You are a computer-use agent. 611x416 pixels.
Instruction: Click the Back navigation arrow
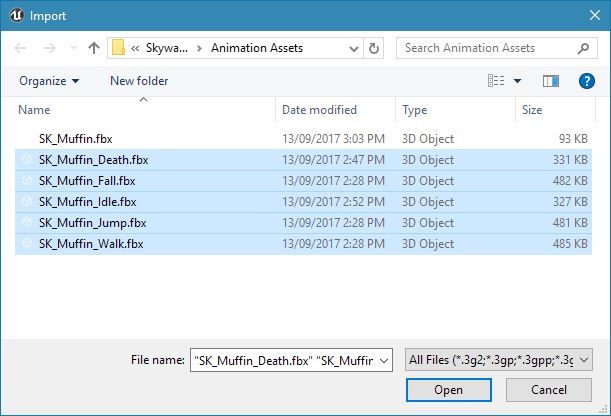tap(20, 48)
